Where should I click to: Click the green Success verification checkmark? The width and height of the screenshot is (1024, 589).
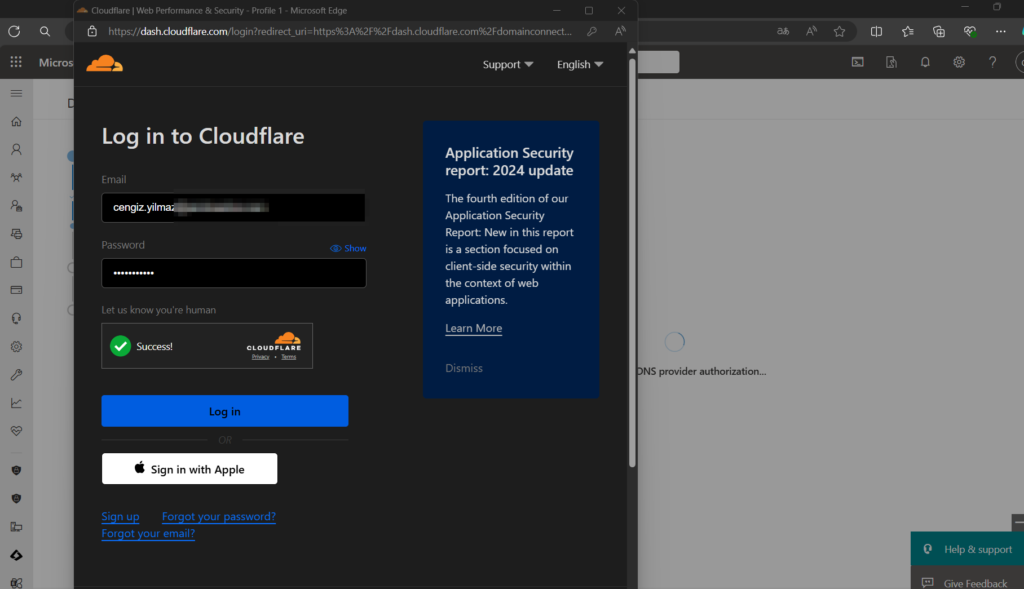[x=121, y=346]
